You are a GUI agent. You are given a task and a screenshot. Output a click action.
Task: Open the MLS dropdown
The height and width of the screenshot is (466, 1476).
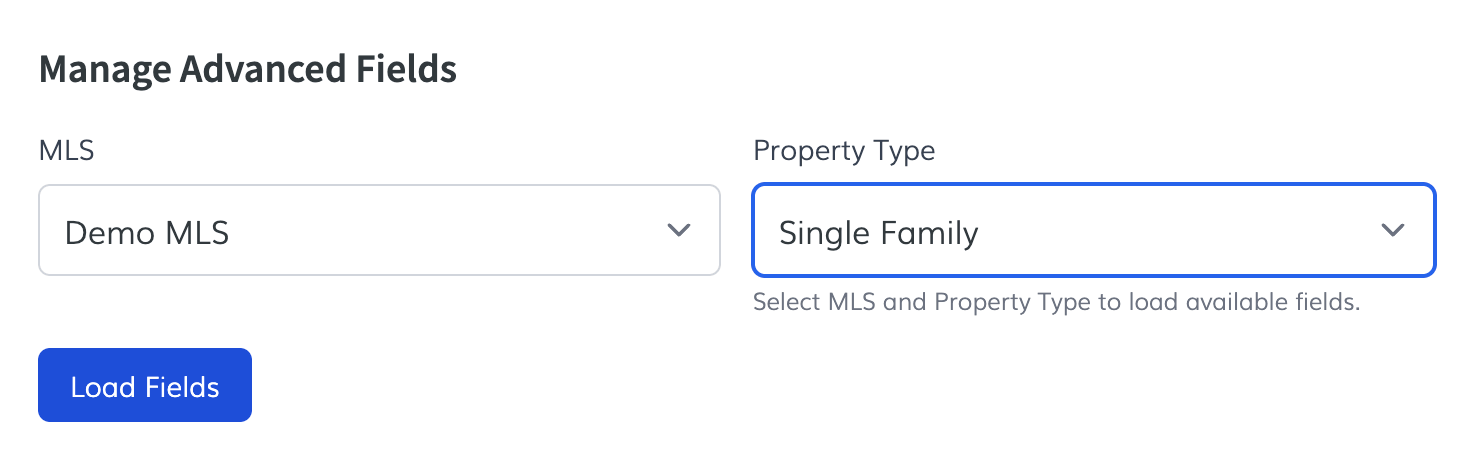tap(379, 230)
